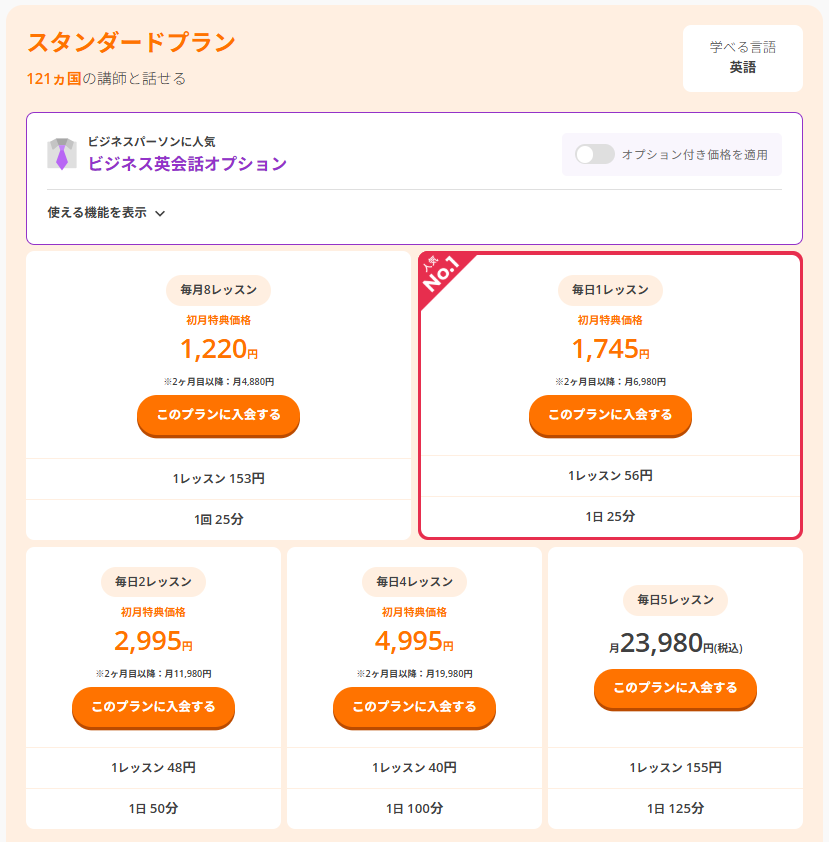Click the No.1 popularity ribbon badge

click(x=441, y=275)
